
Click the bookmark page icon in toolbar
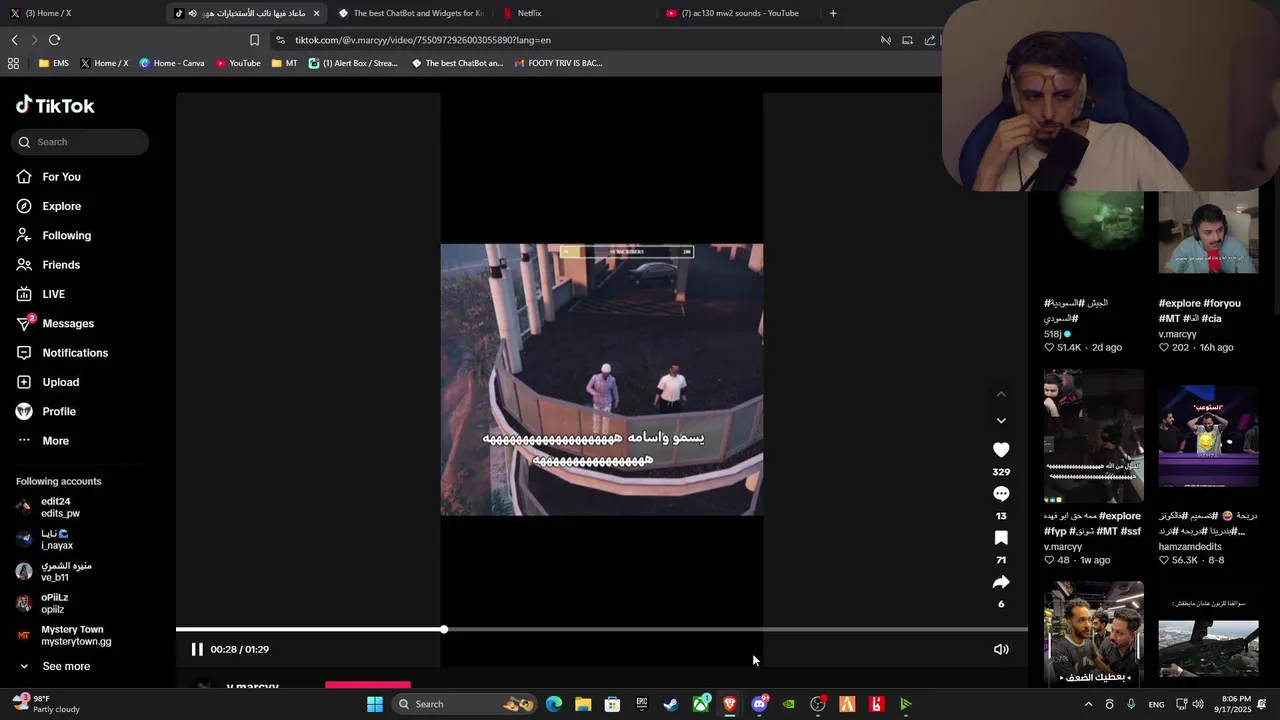[254, 40]
